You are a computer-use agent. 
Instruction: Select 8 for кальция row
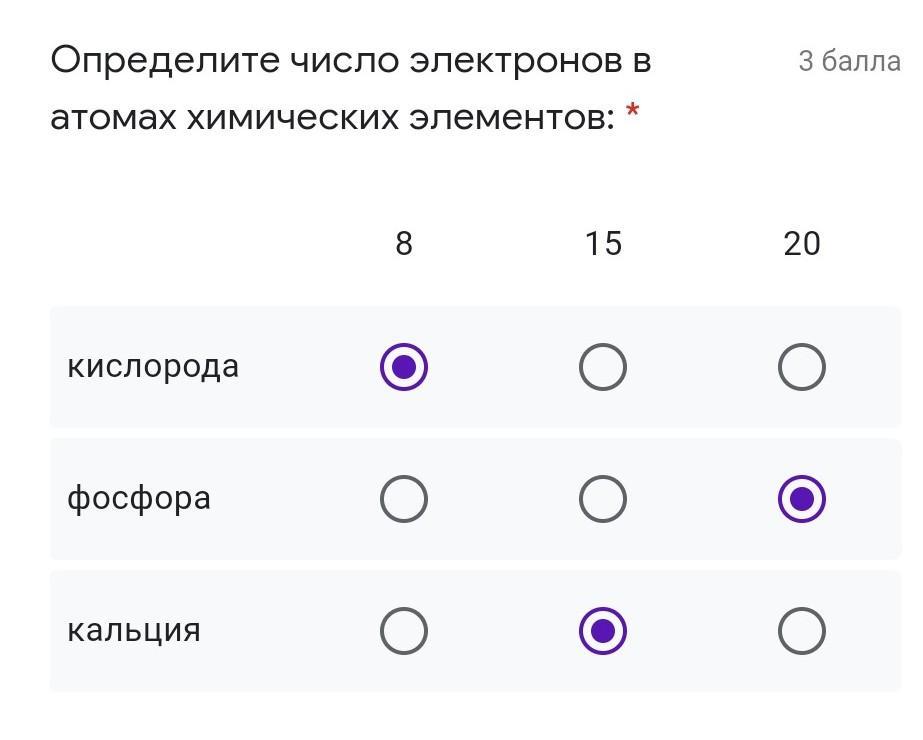coord(404,631)
